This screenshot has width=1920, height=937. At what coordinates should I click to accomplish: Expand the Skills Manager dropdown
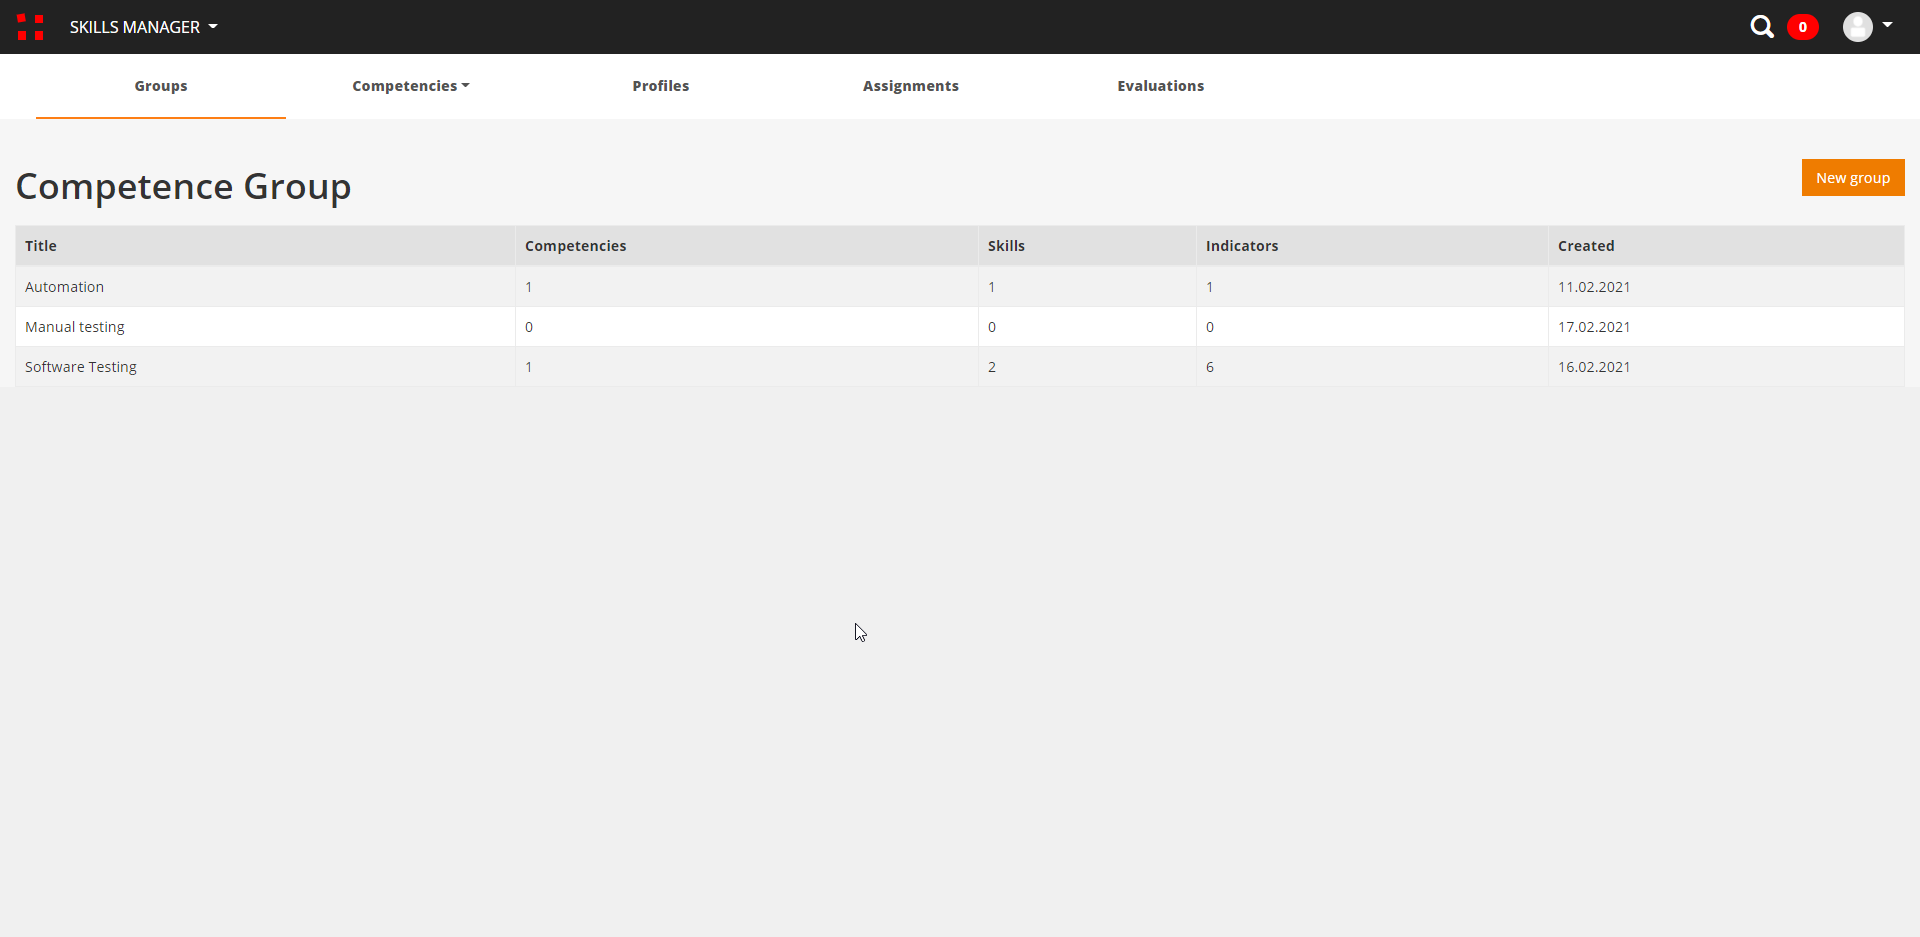[x=143, y=27]
